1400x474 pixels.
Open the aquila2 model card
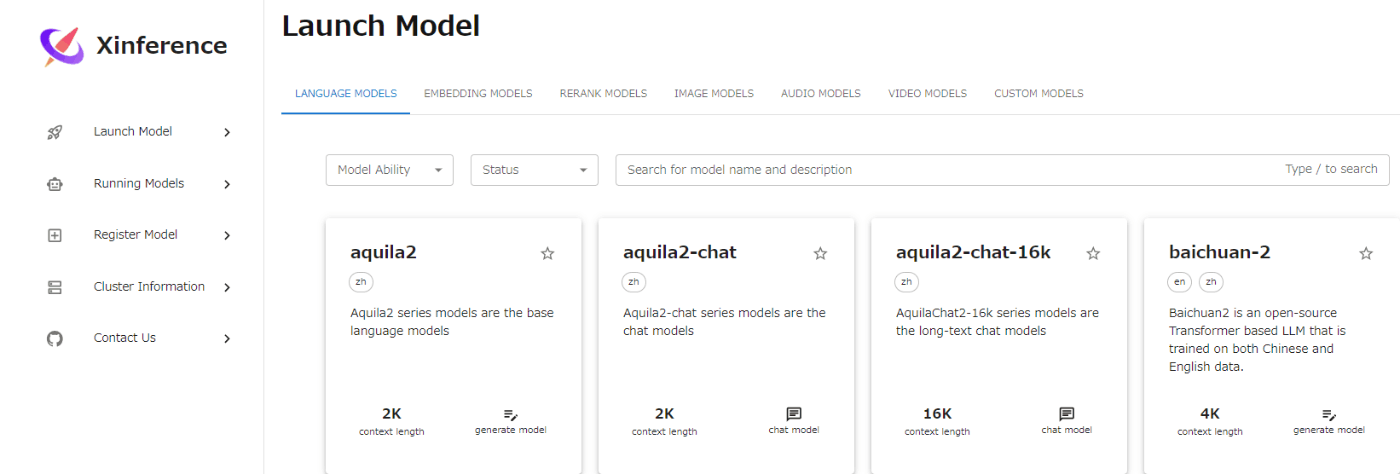(453, 346)
